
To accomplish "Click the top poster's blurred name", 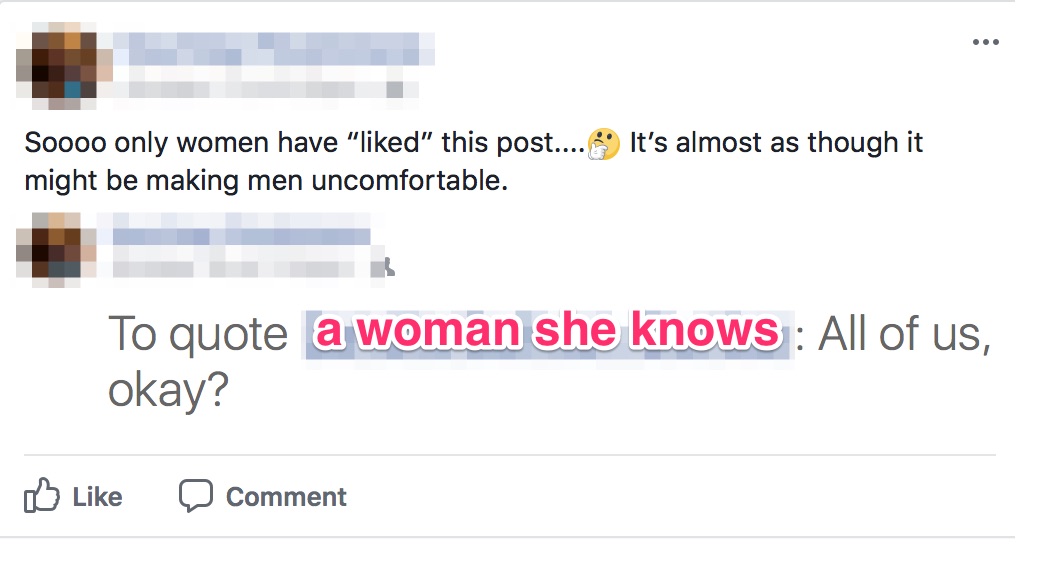I will coord(270,46).
